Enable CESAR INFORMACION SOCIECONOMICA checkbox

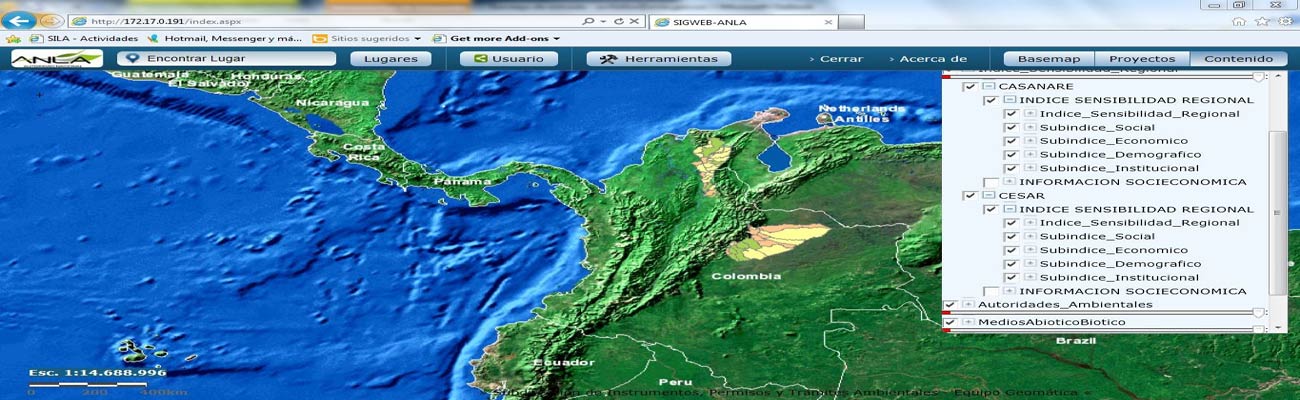coord(990,291)
